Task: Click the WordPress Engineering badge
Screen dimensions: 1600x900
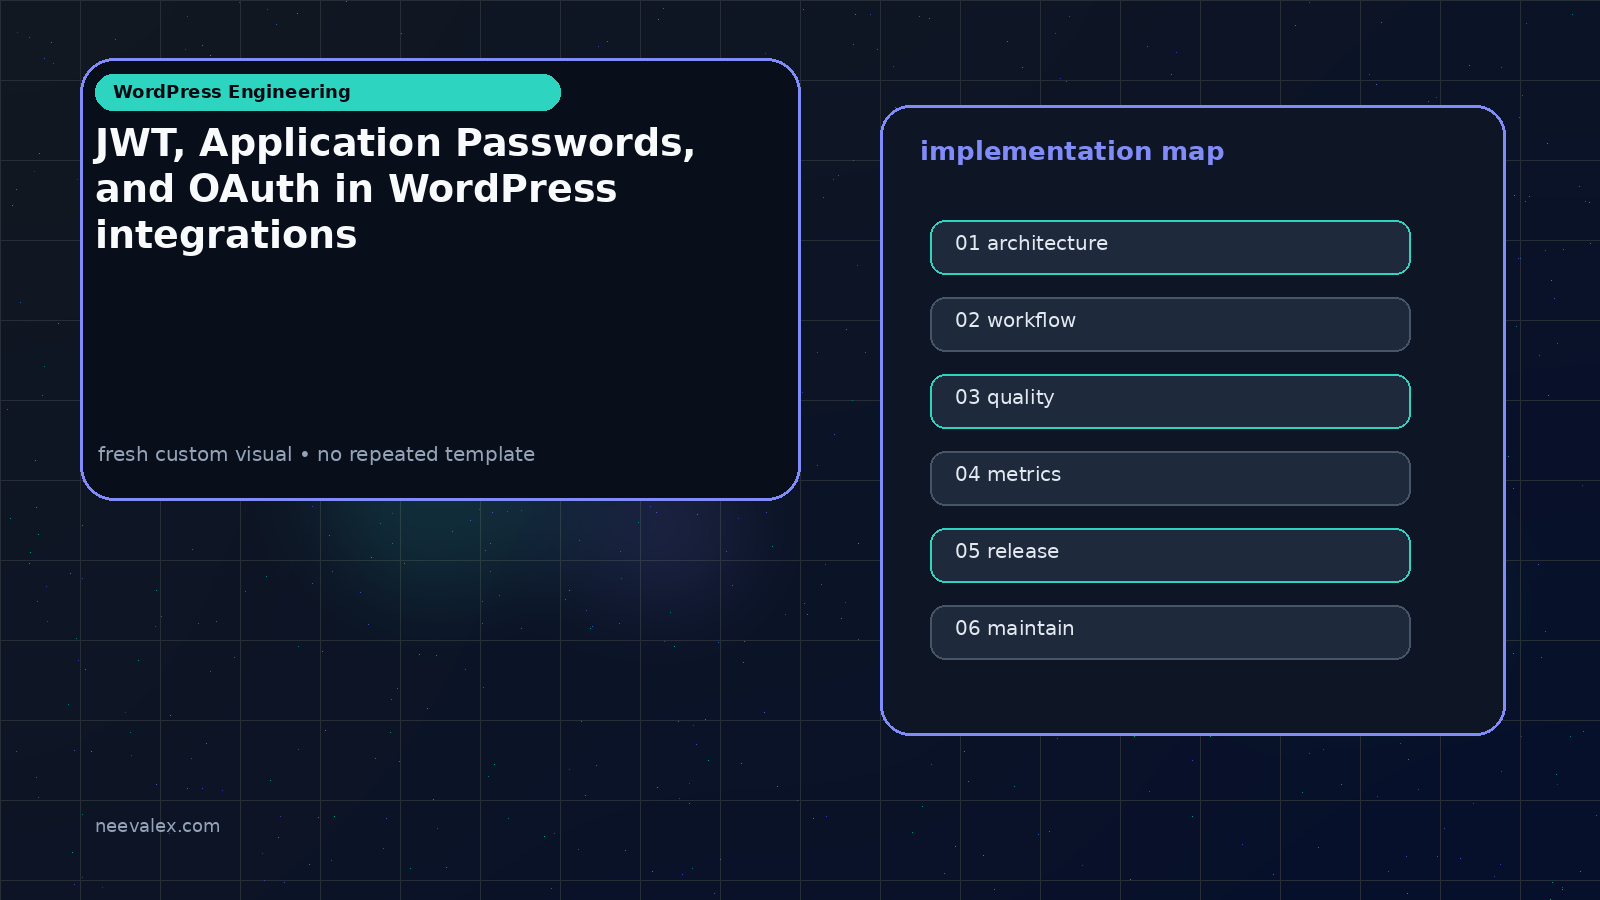Action: pos(328,92)
